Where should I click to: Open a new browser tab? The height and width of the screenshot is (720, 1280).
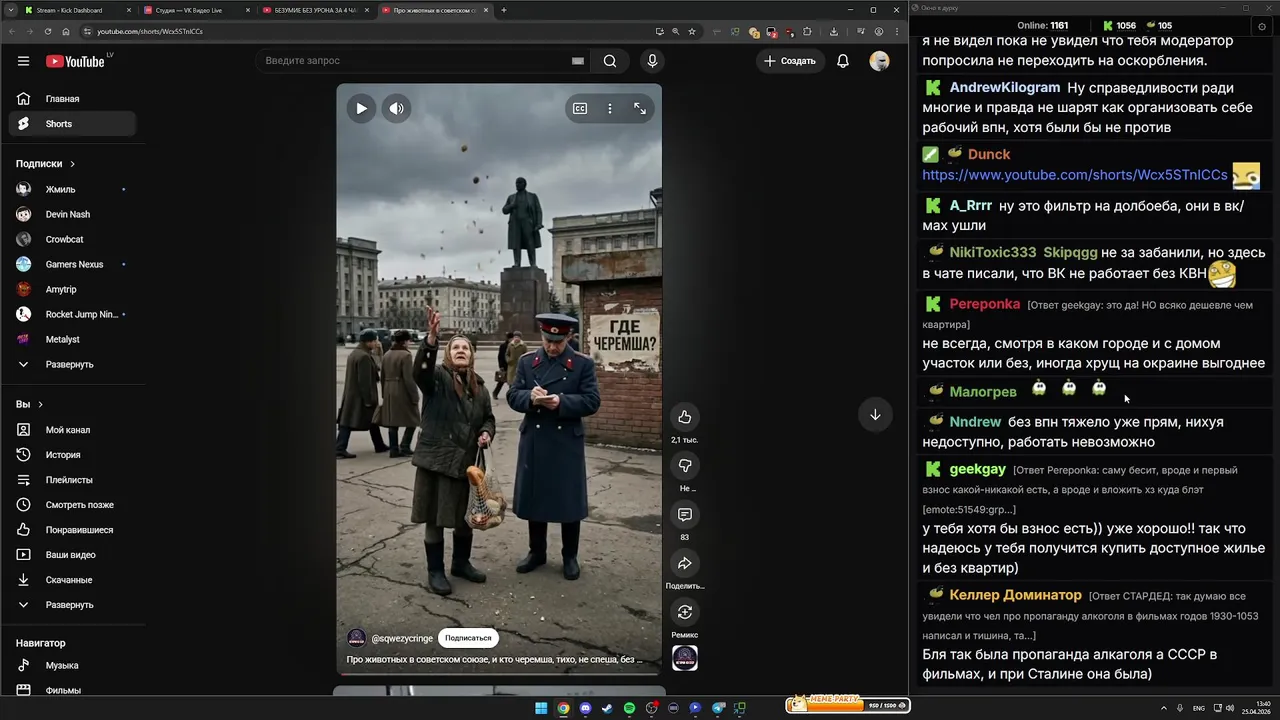pos(504,10)
